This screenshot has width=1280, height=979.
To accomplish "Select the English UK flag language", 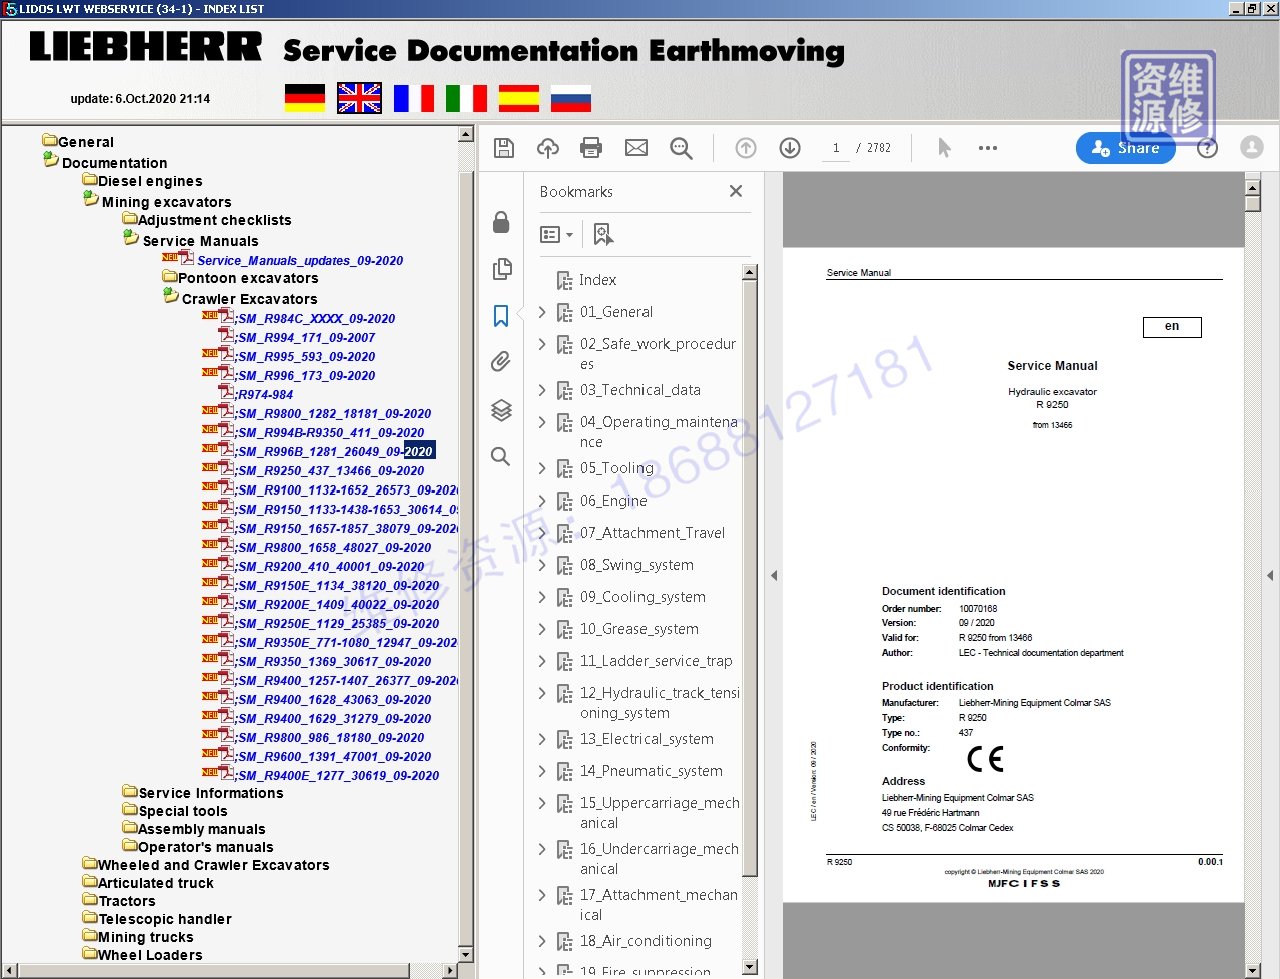I will click(359, 98).
